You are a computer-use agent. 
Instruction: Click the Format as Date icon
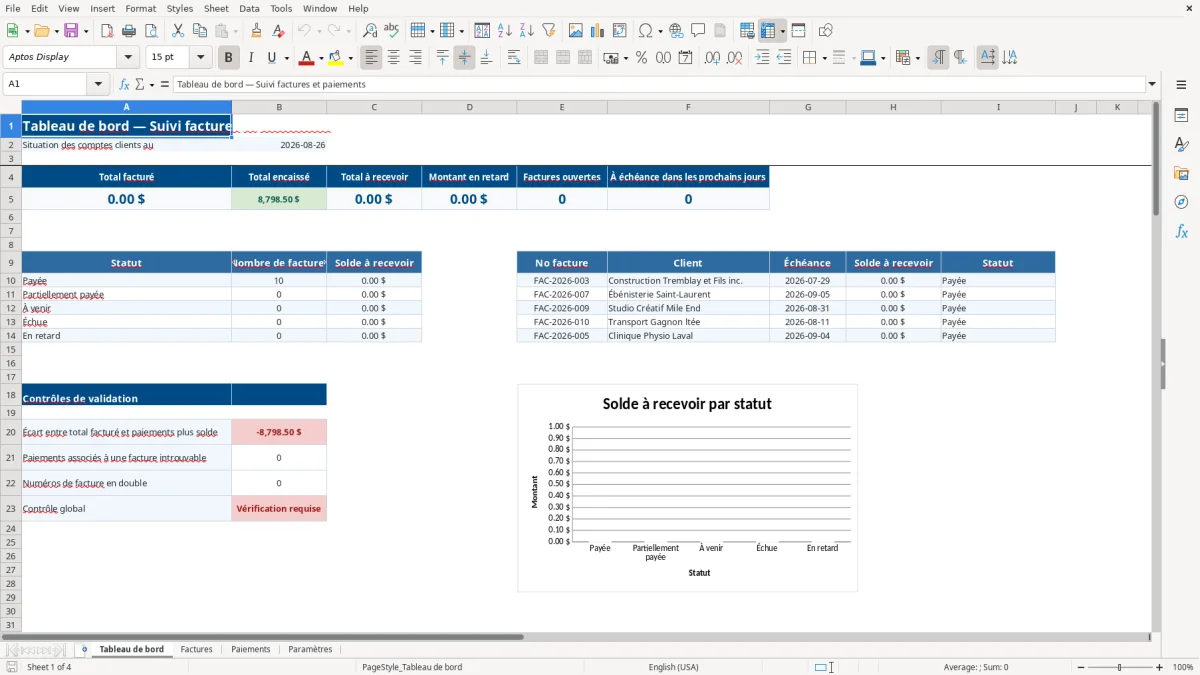pyautogui.click(x=685, y=58)
